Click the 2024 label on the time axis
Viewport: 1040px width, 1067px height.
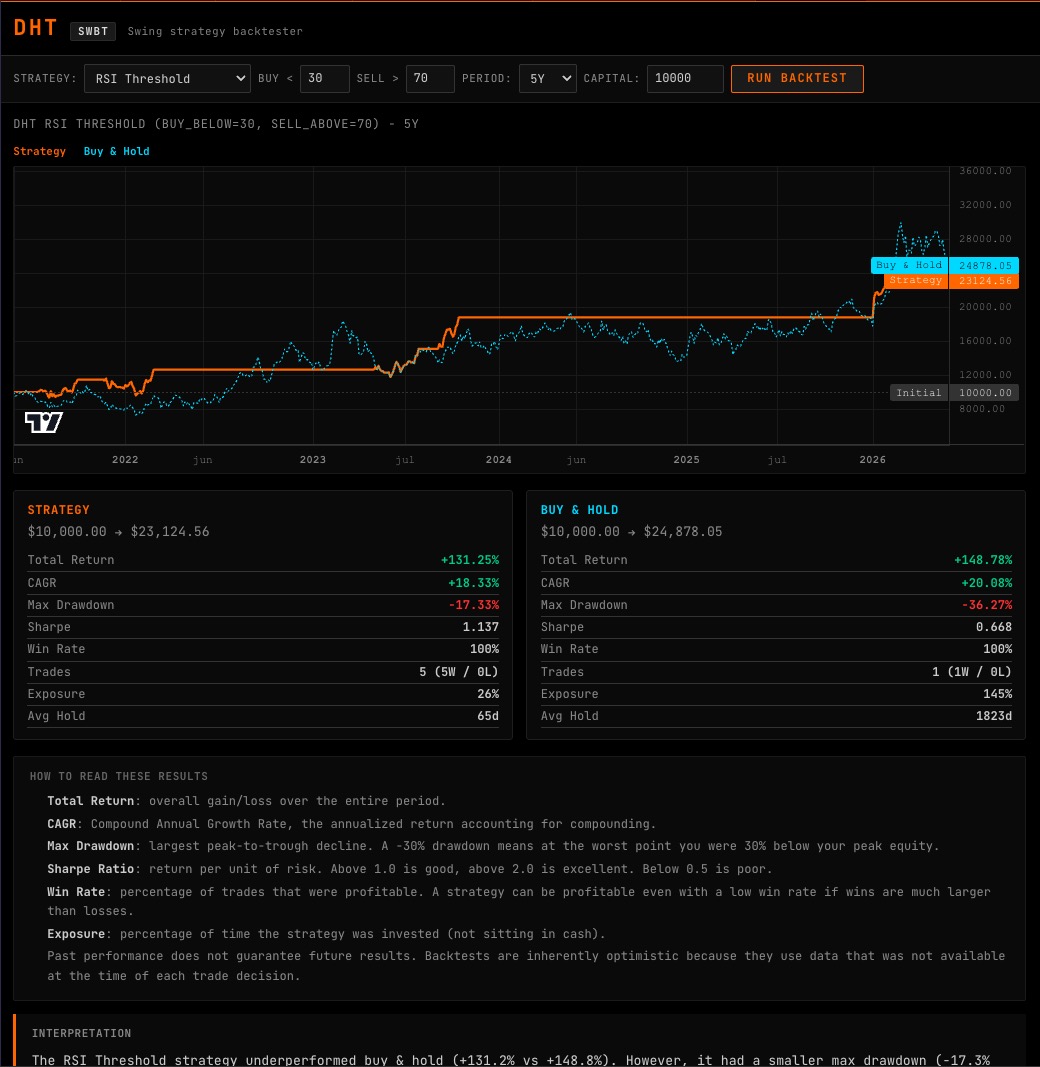pos(499,460)
